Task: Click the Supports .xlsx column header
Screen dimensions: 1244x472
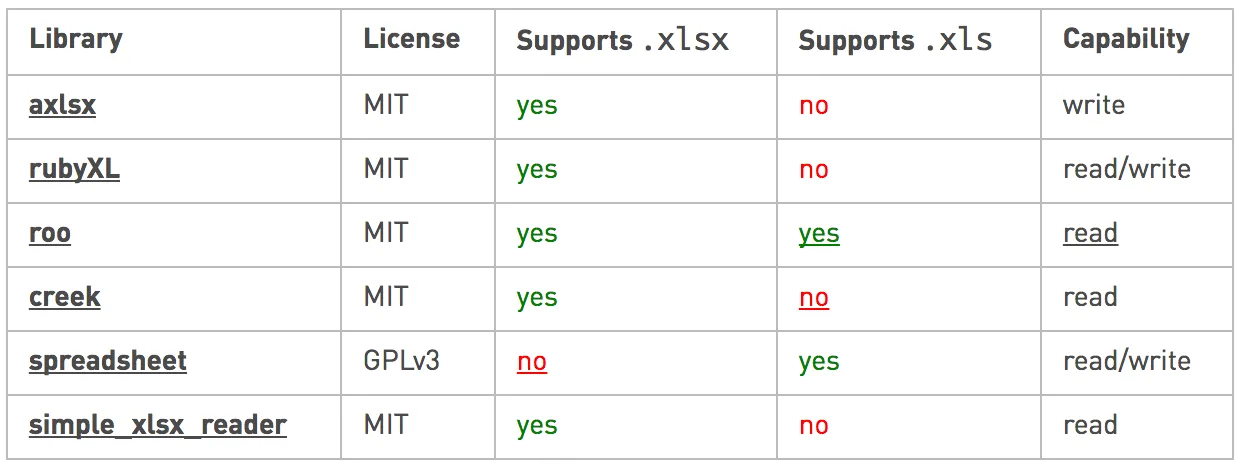Action: (622, 41)
